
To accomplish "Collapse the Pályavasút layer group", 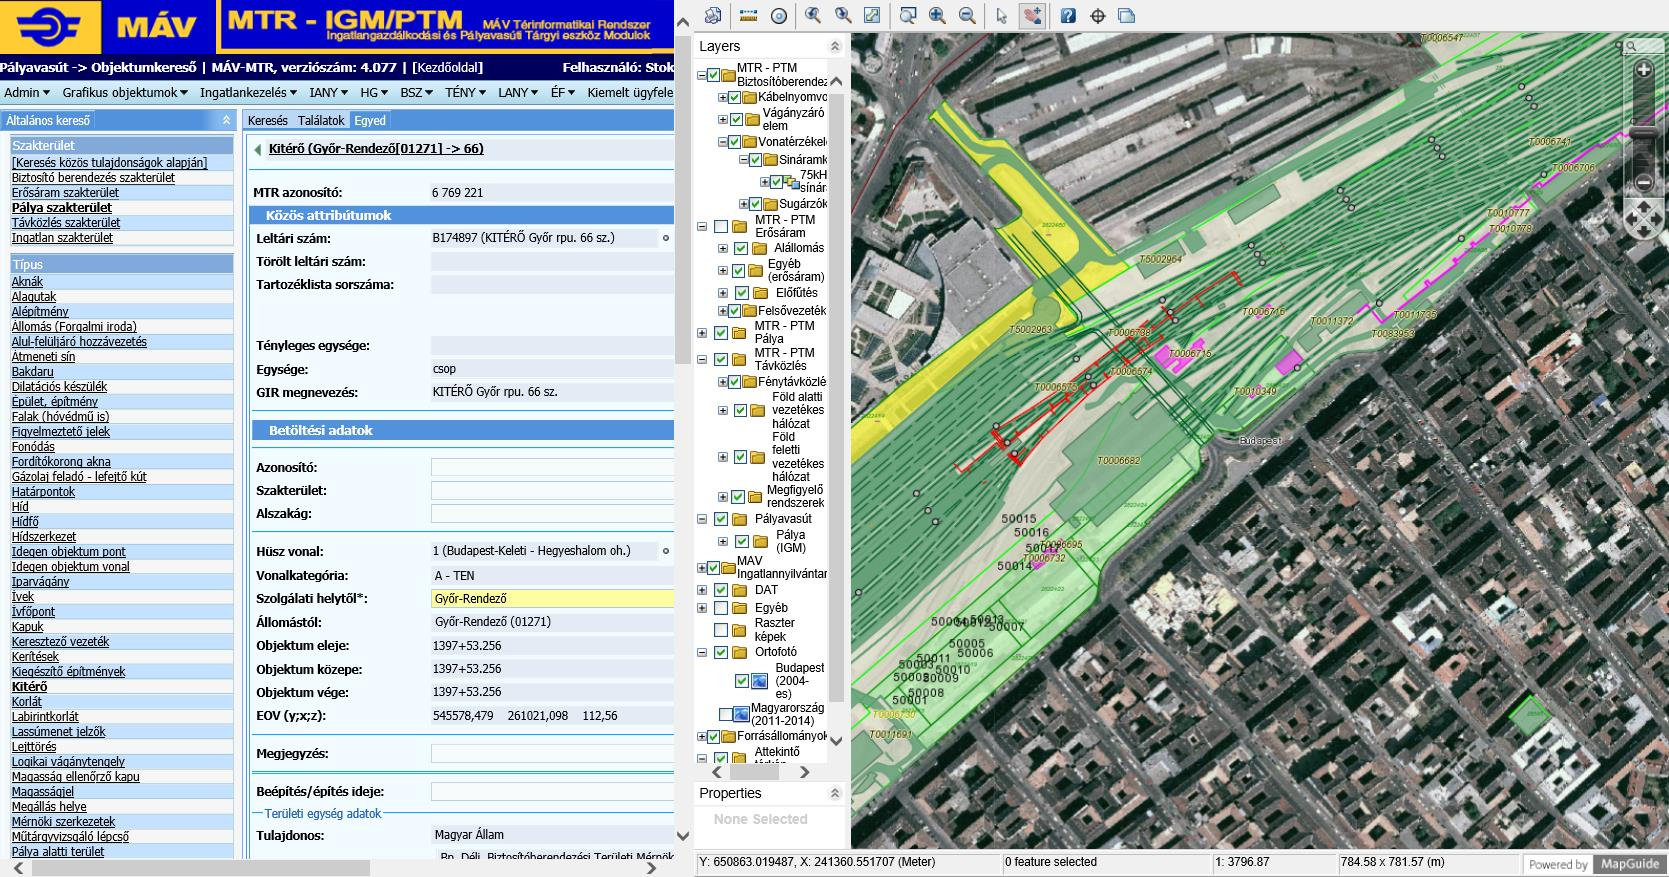I will (702, 519).
